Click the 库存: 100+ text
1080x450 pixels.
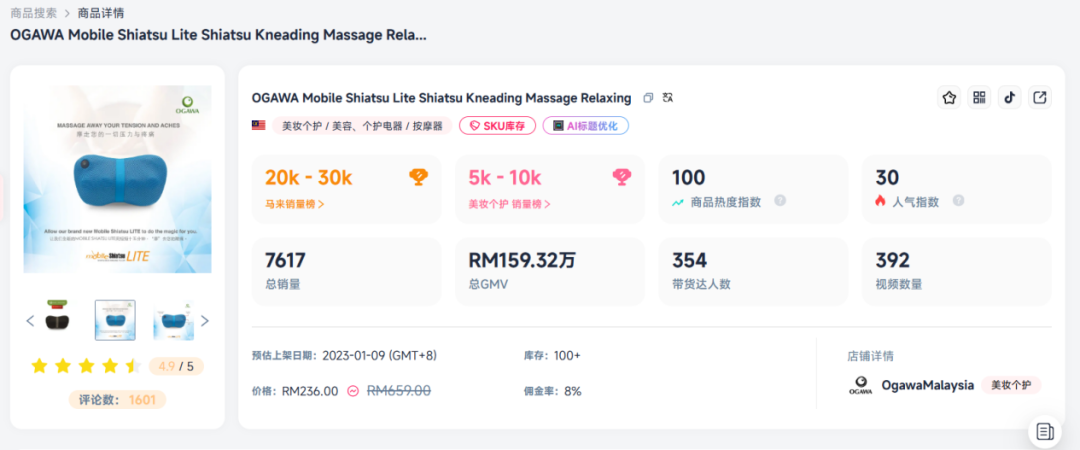(552, 356)
